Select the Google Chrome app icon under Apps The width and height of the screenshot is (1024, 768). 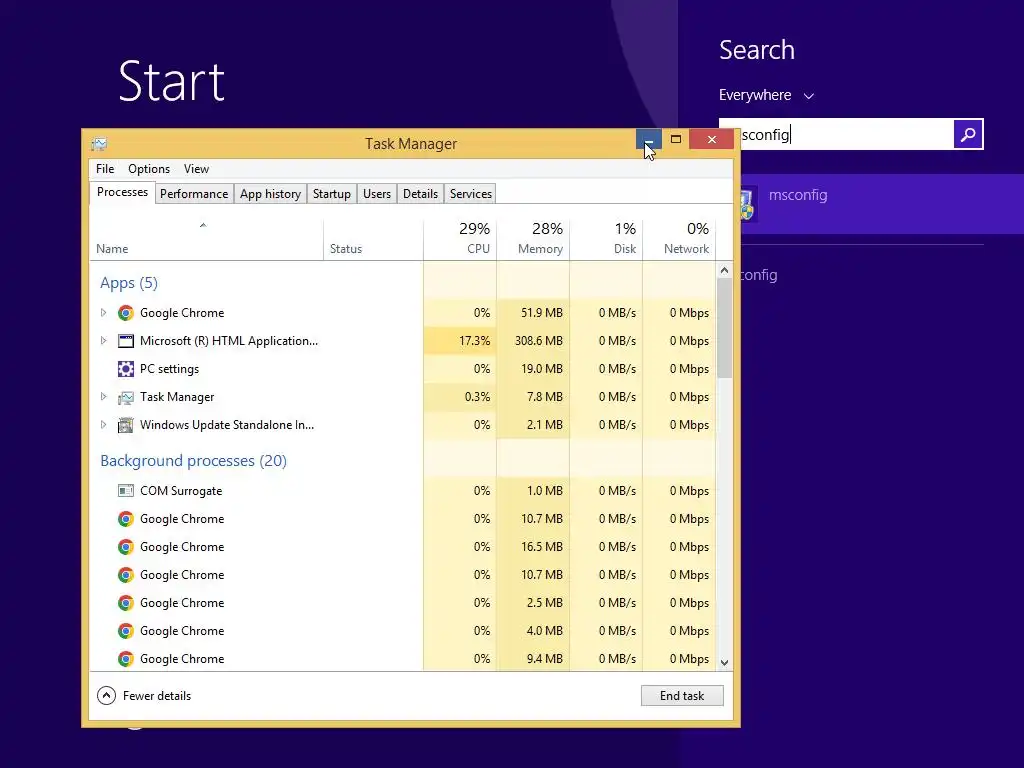tap(125, 313)
